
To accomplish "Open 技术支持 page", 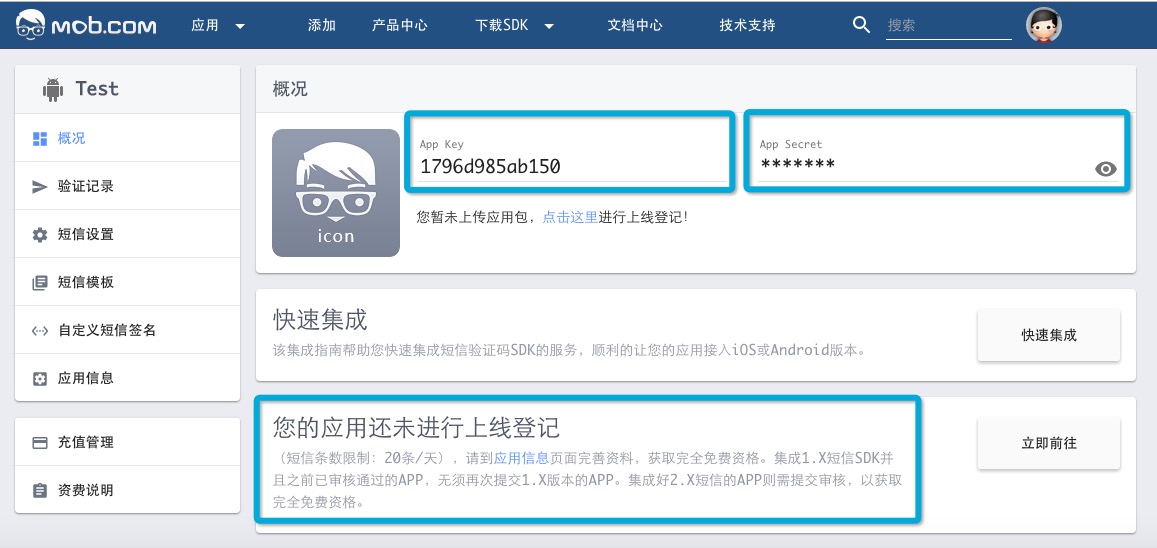I will [747, 25].
